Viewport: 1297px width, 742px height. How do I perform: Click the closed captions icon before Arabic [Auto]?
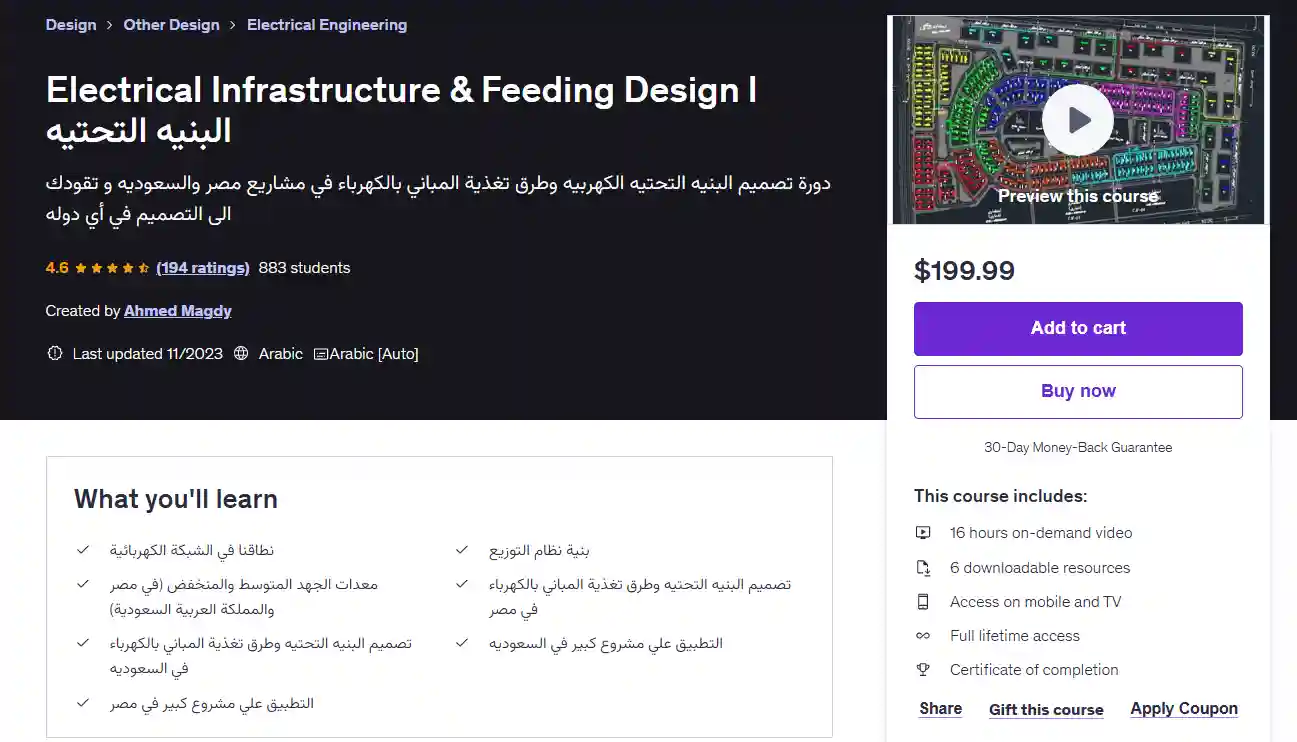pos(320,353)
